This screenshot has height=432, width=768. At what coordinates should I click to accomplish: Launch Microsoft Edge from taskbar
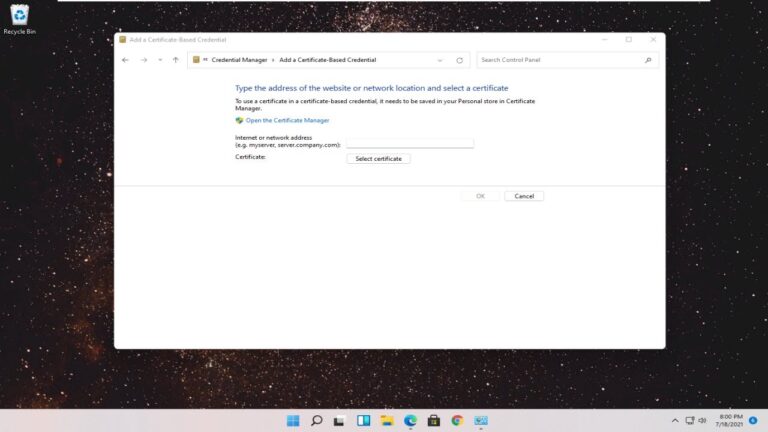410,421
